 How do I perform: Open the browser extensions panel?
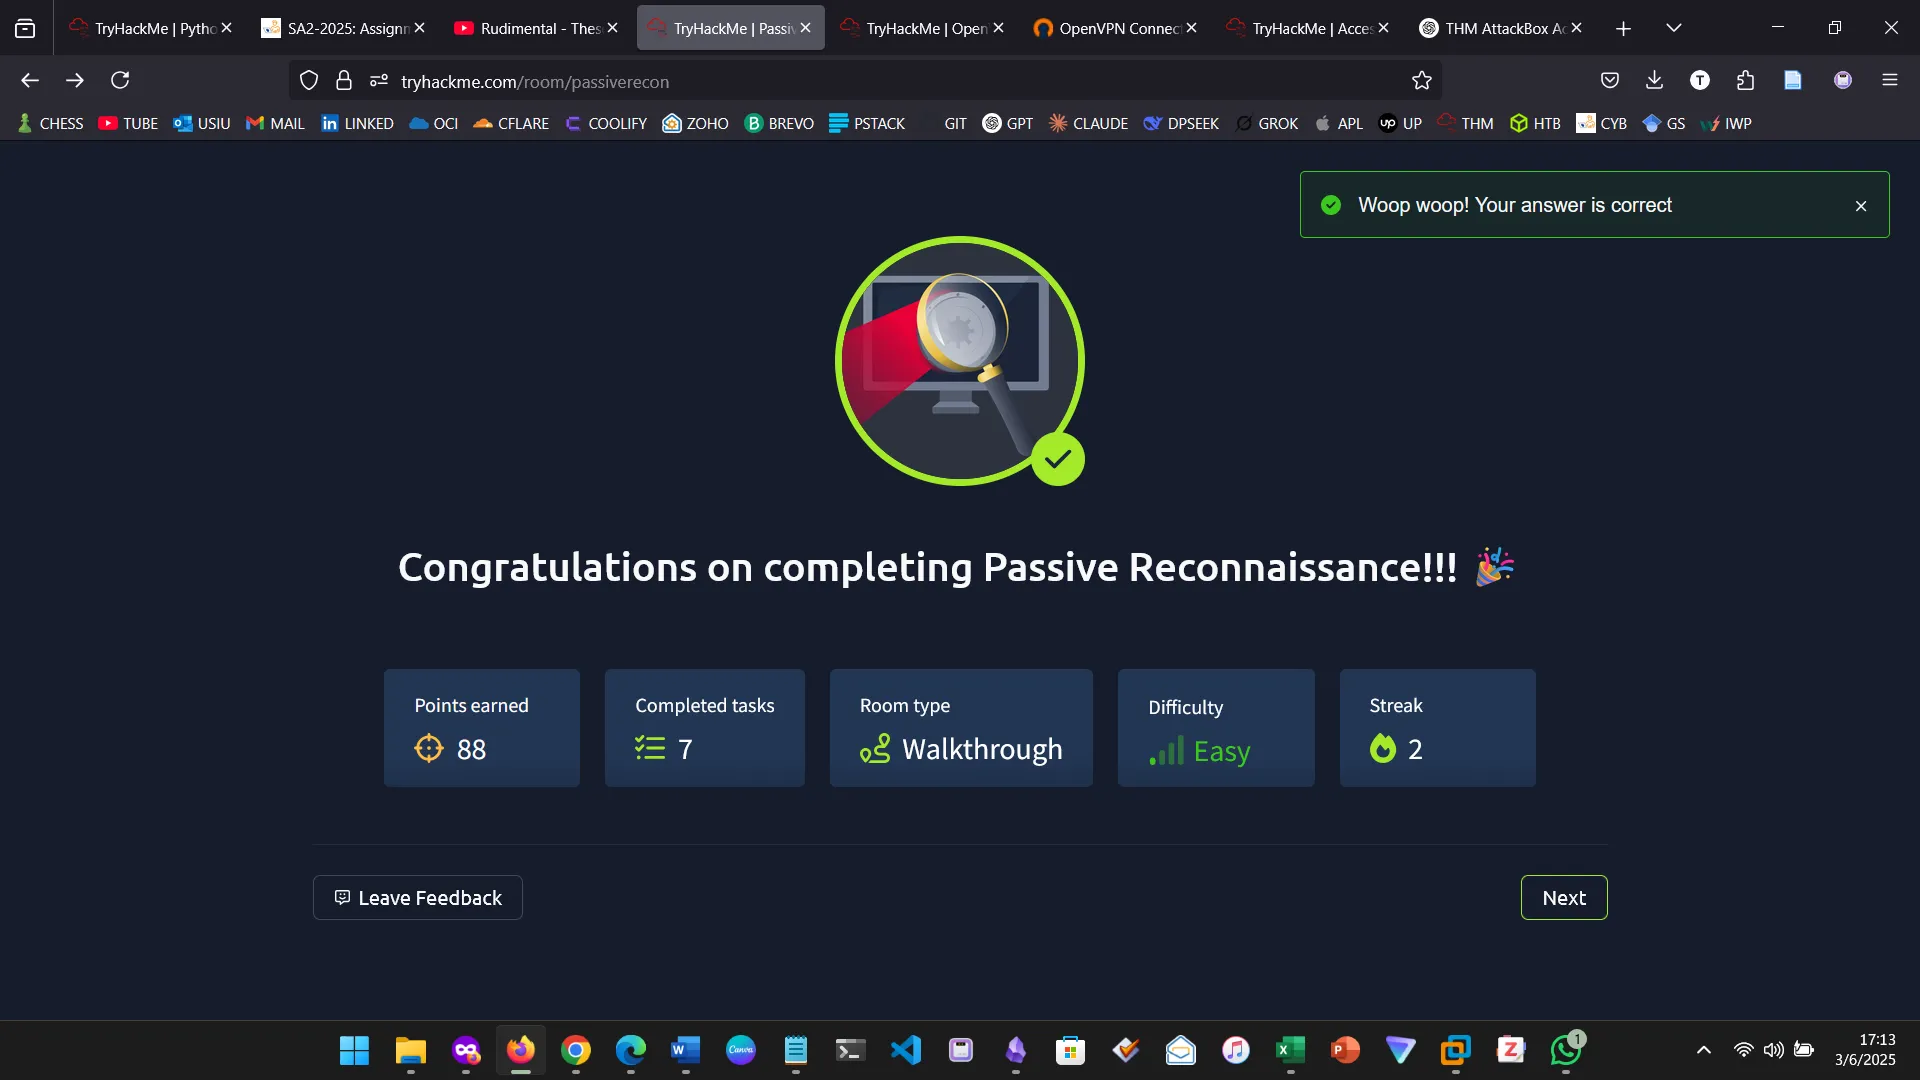pos(1746,80)
